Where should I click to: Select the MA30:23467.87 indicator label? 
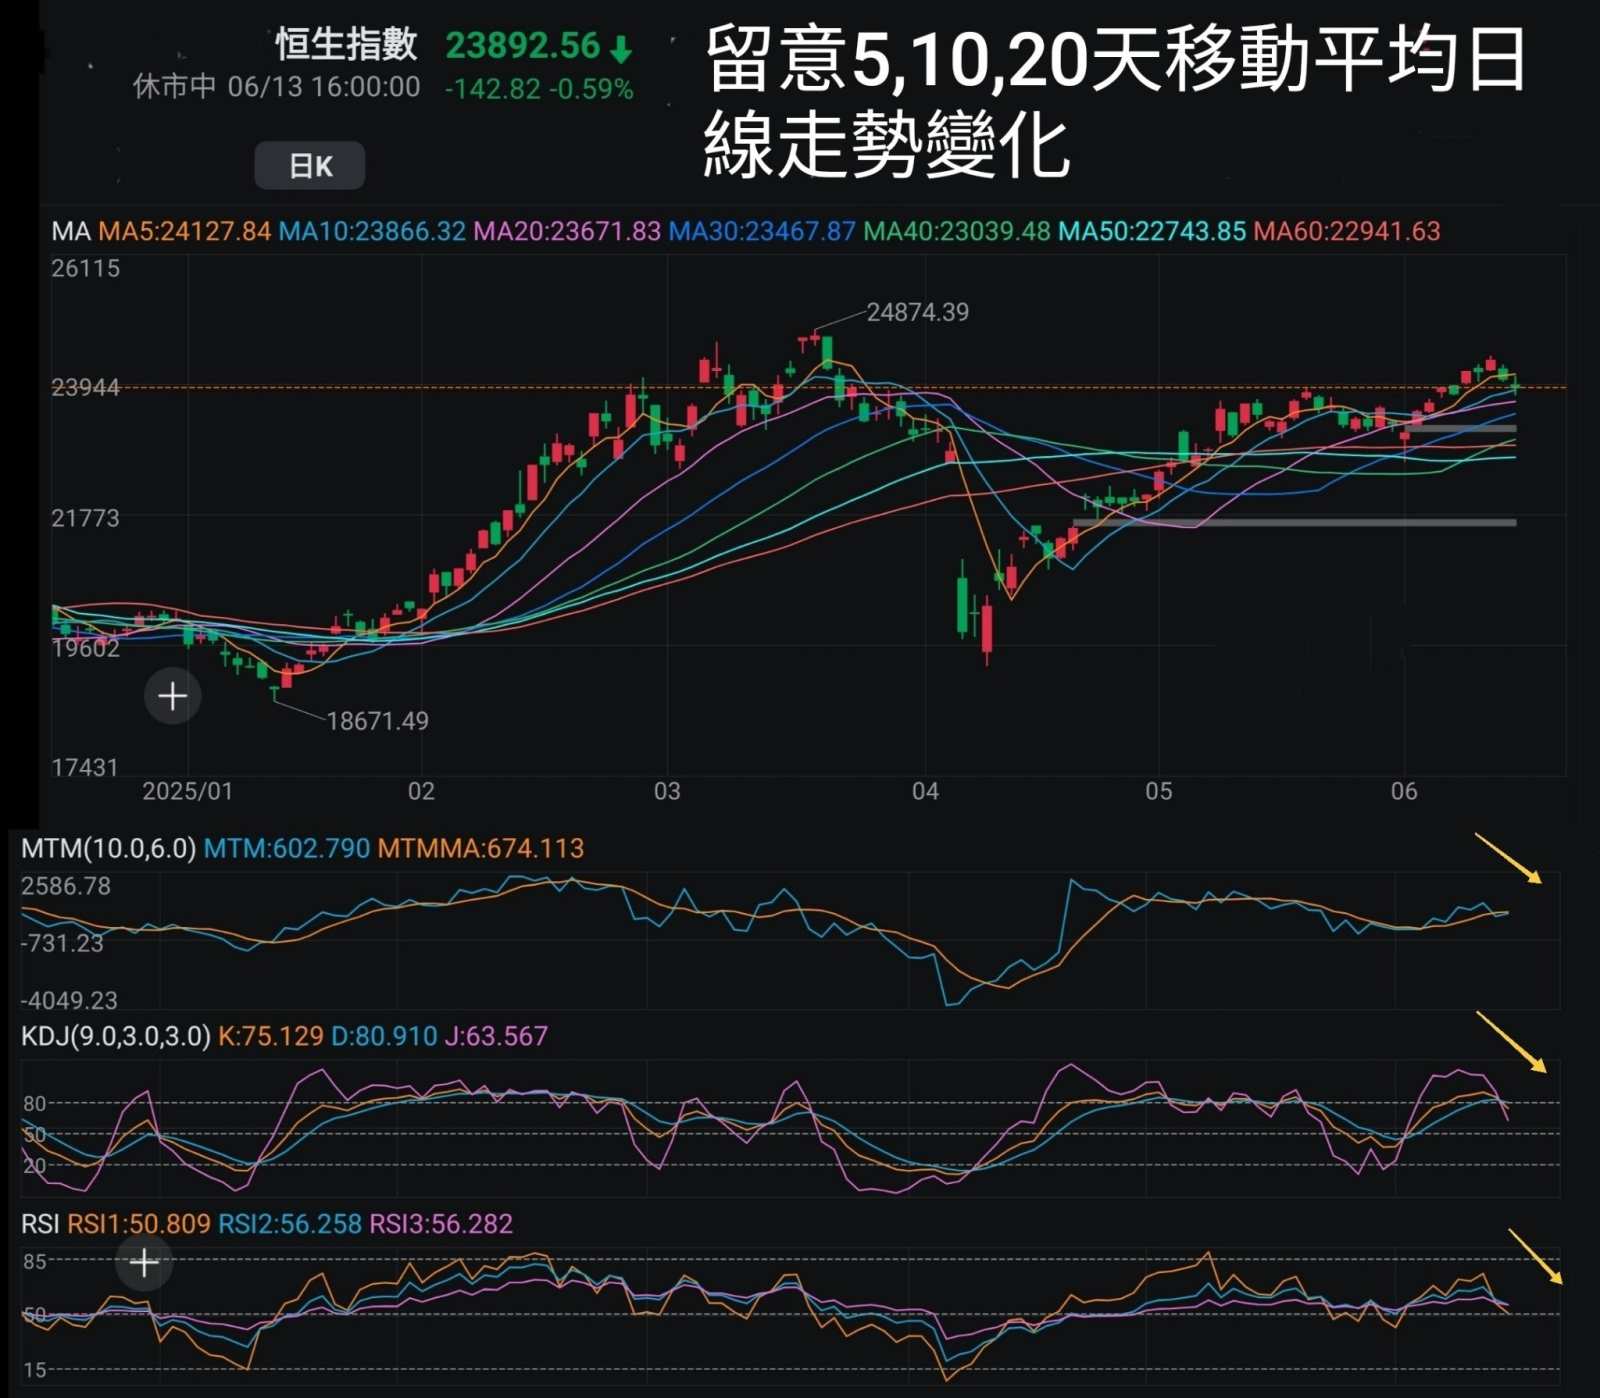[x=762, y=231]
